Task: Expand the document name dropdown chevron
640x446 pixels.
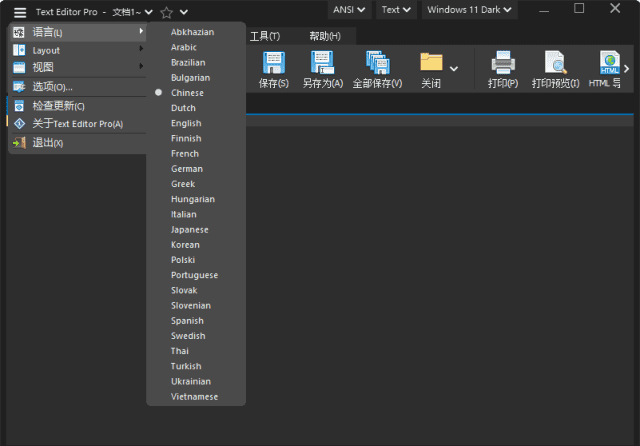Action: 149,12
